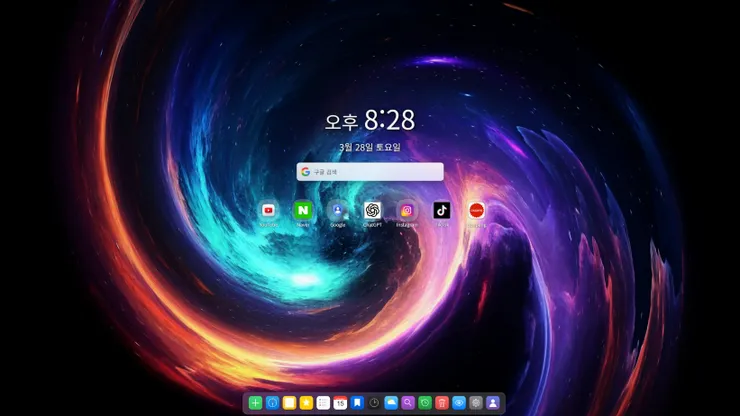Open the yellow notes icon in dock
Image resolution: width=740 pixels, height=416 pixels.
289,403
